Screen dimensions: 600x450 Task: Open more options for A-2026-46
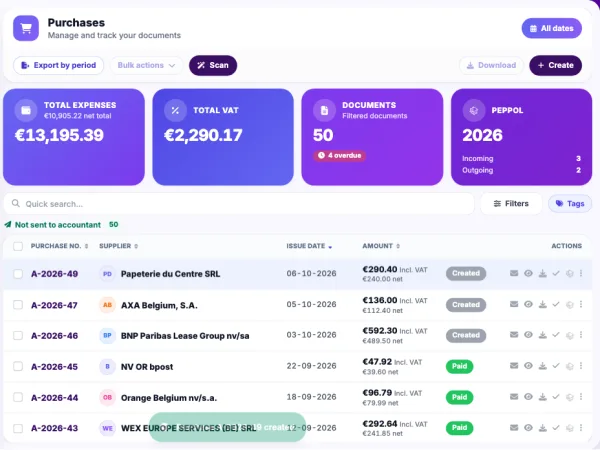click(581, 335)
